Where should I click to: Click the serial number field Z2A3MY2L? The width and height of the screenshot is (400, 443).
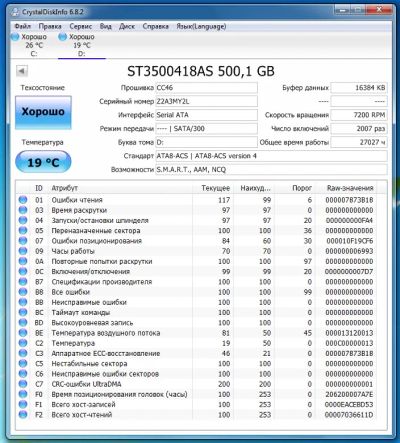[x=206, y=101]
